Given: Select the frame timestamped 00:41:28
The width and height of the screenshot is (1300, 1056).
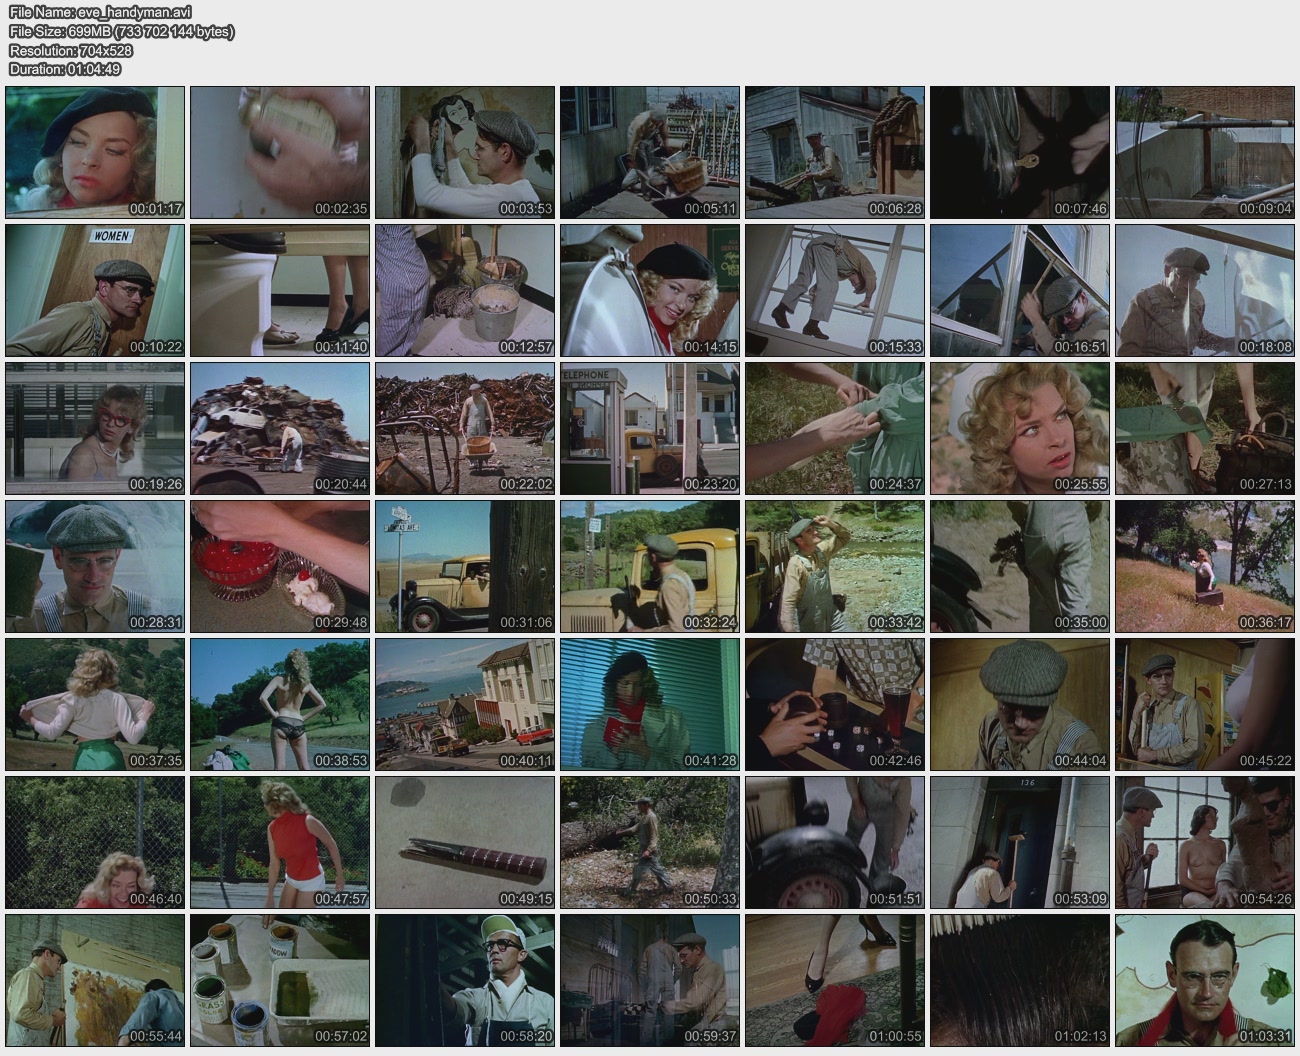Looking at the screenshot, I should coord(650,705).
